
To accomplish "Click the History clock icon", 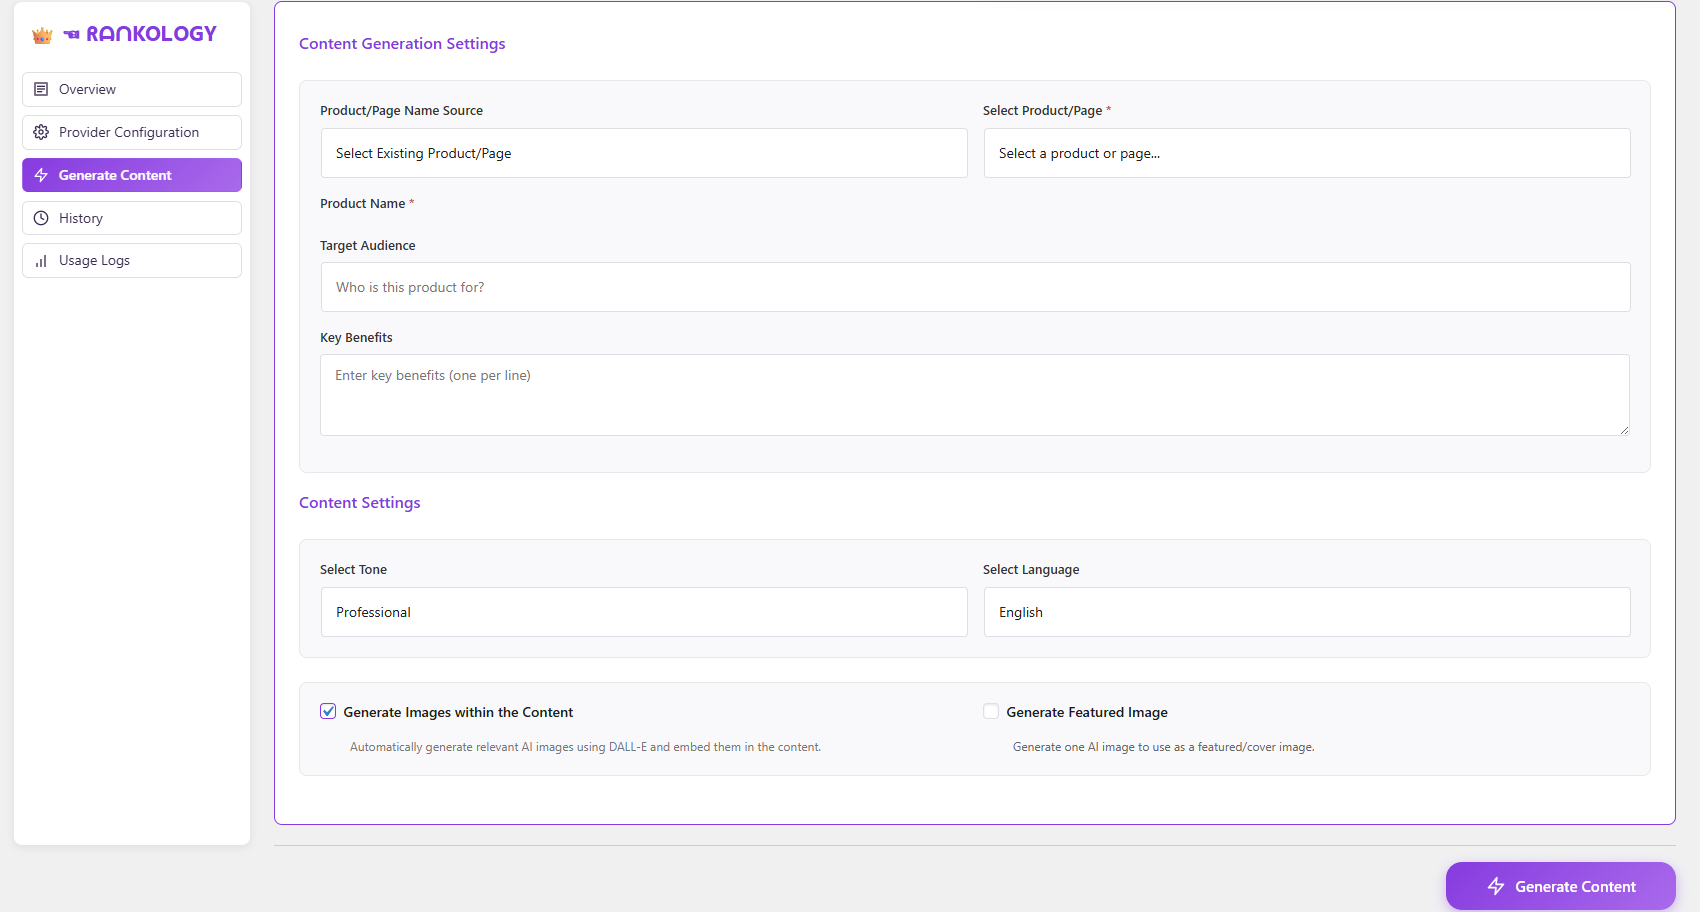I will (41, 218).
